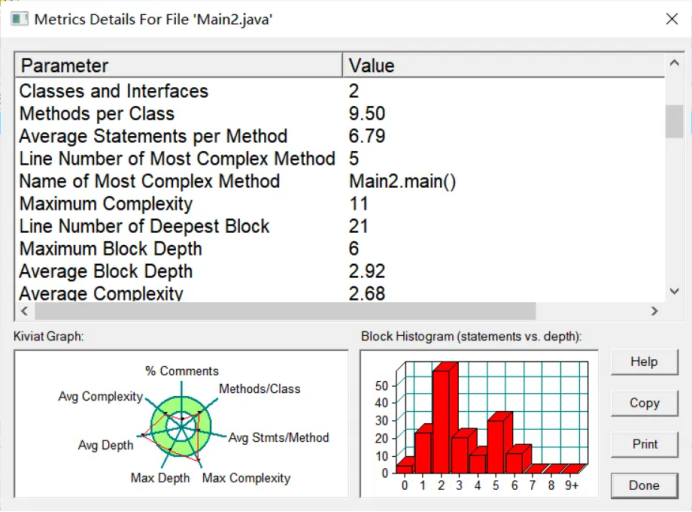Viewport: 692px width, 512px height.
Task: Click the vertical scrollbar down arrow
Action: [674, 291]
